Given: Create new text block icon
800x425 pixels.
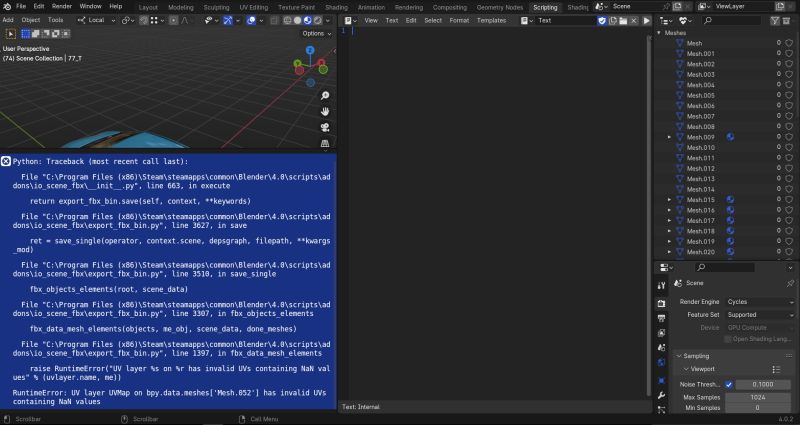Looking at the screenshot, I should 613,21.
